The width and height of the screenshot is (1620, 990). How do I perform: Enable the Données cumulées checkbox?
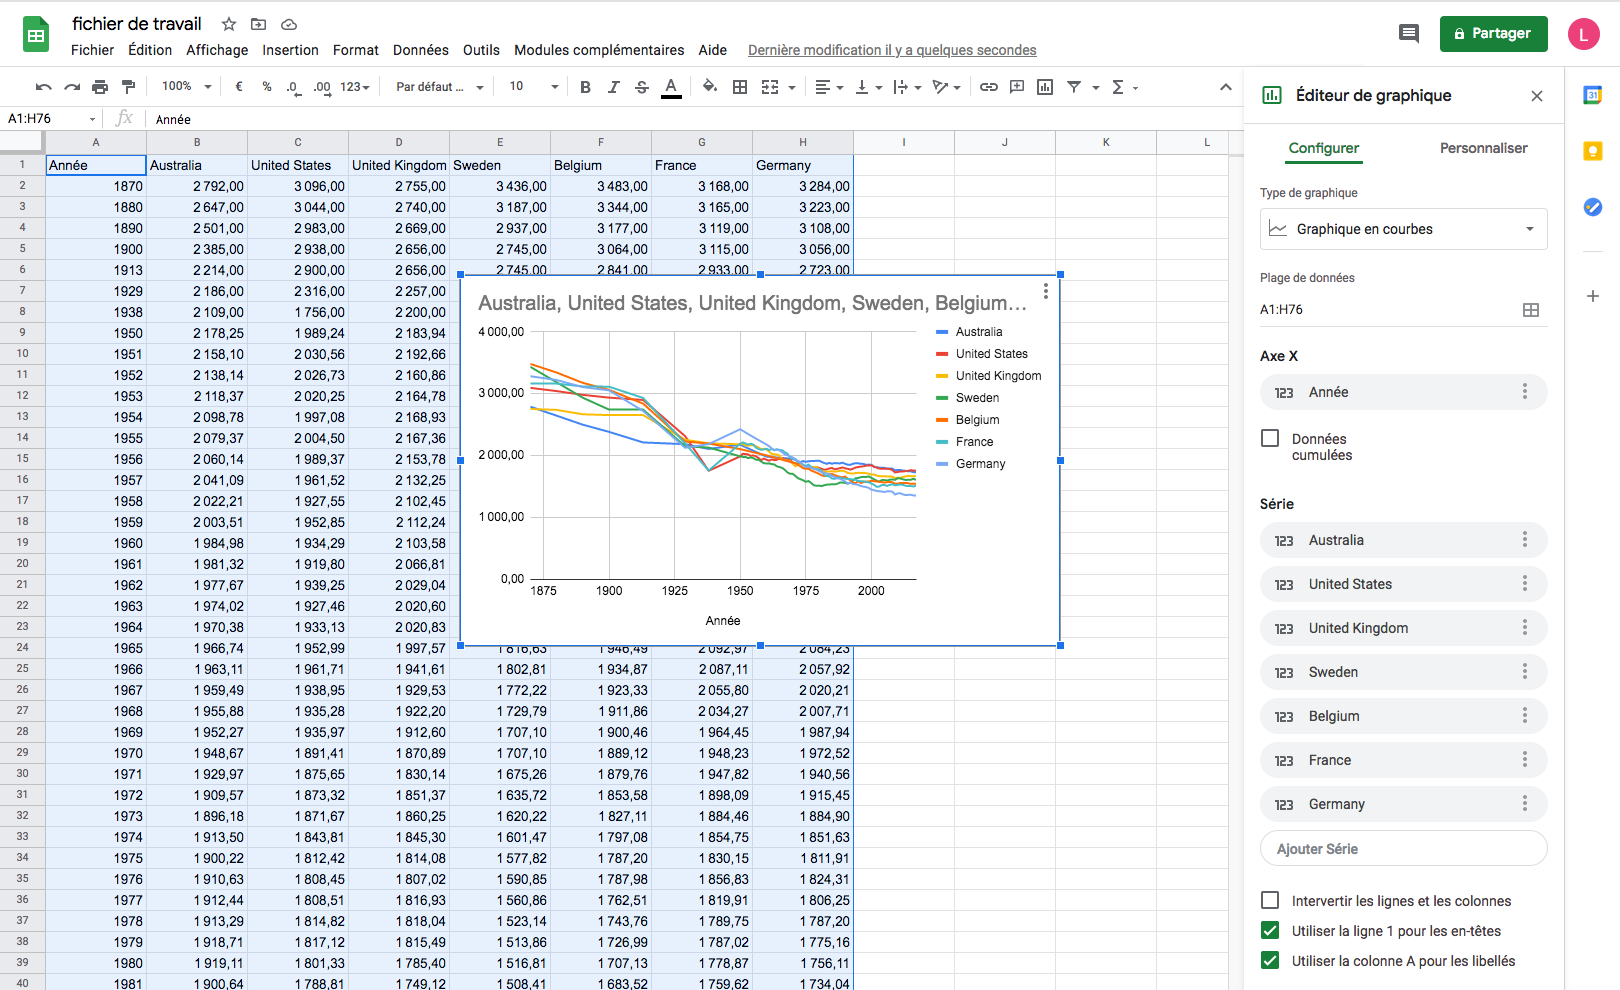1270,438
